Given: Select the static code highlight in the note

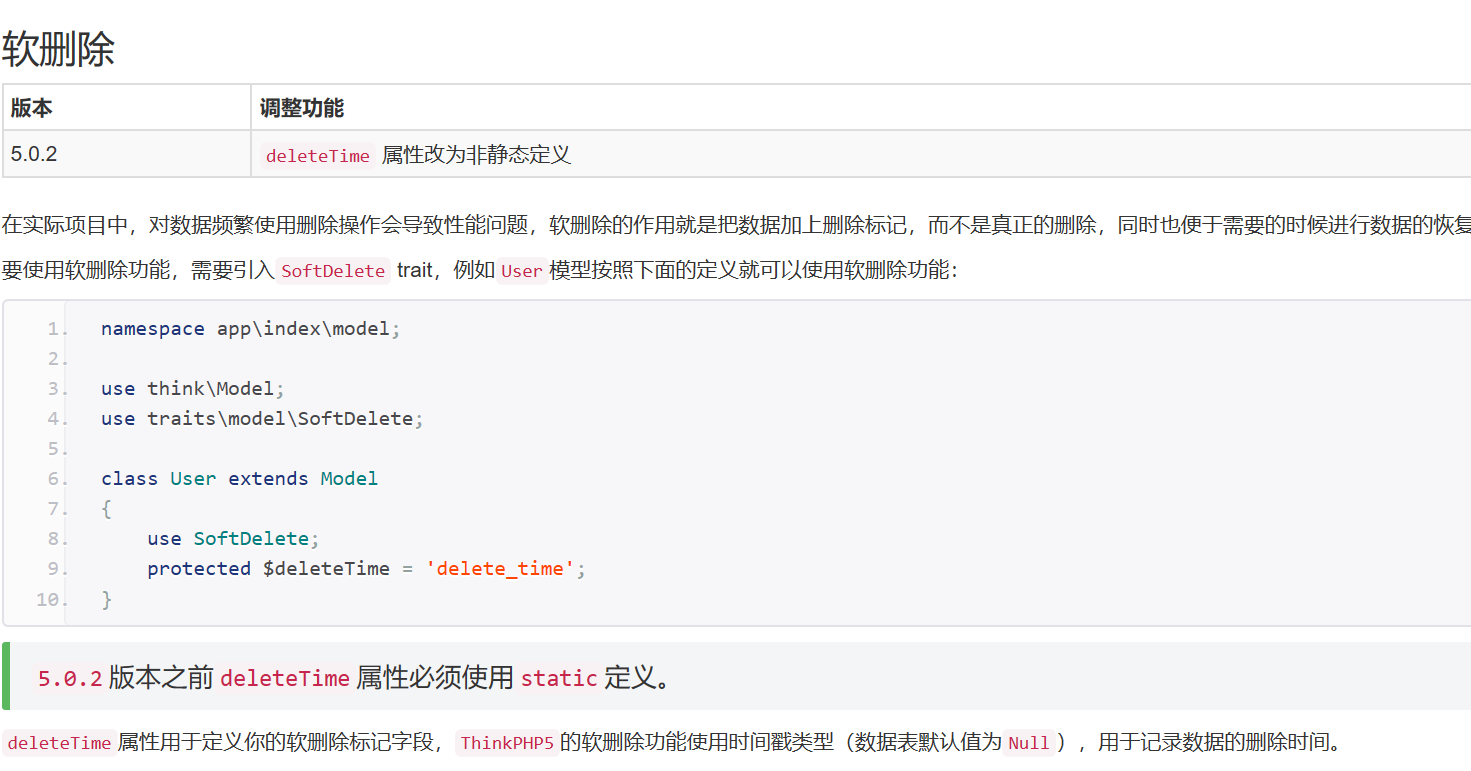Looking at the screenshot, I should [x=558, y=678].
